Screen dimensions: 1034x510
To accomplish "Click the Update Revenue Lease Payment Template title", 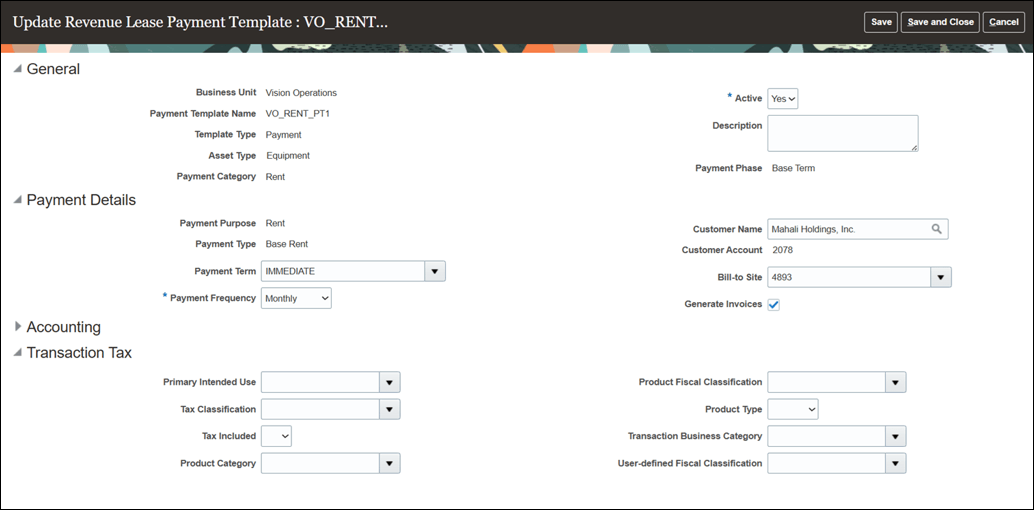I will (200, 22).
